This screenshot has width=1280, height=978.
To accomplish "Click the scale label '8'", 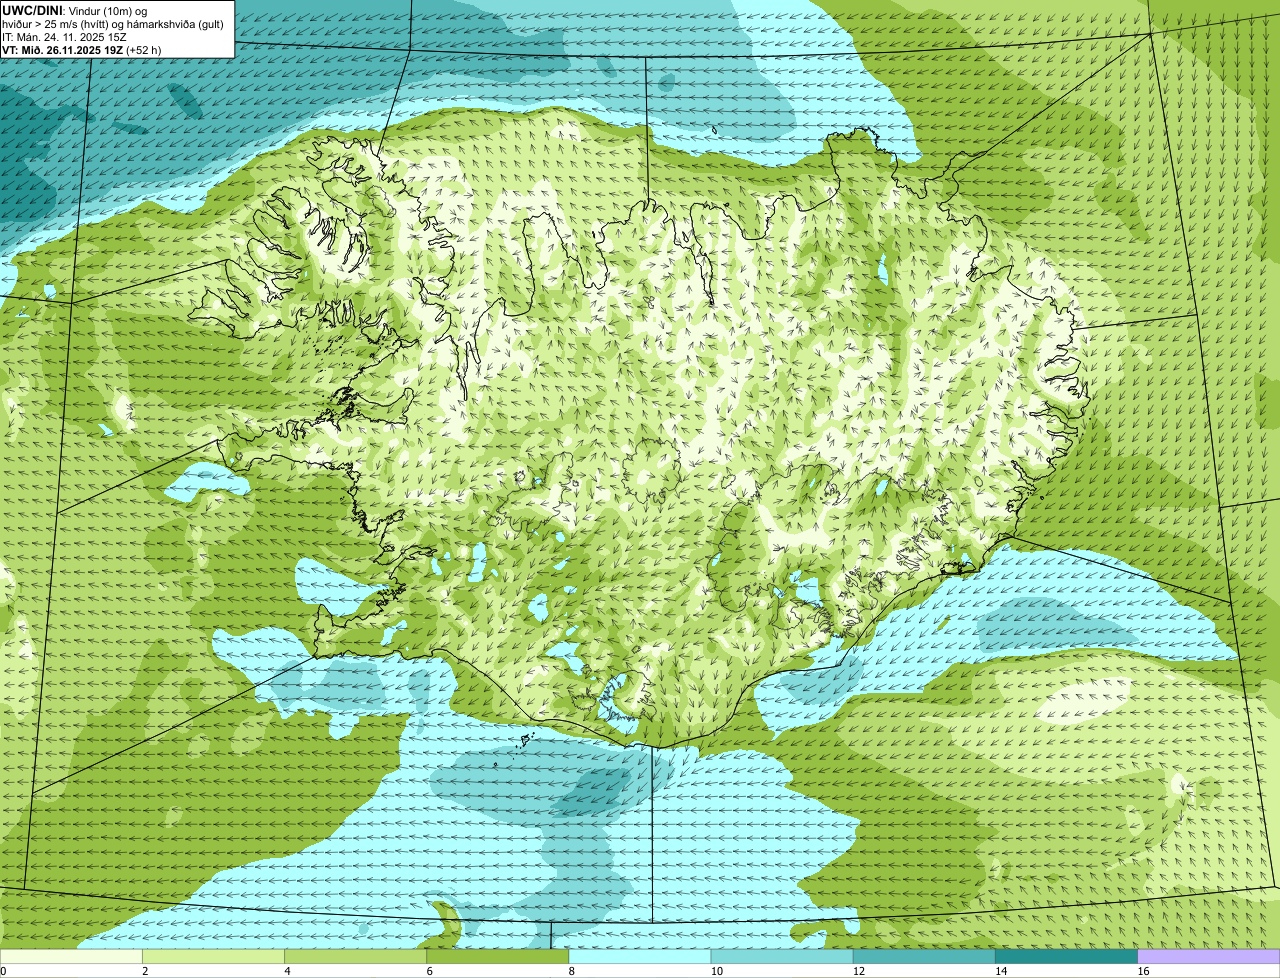I will pos(571,971).
